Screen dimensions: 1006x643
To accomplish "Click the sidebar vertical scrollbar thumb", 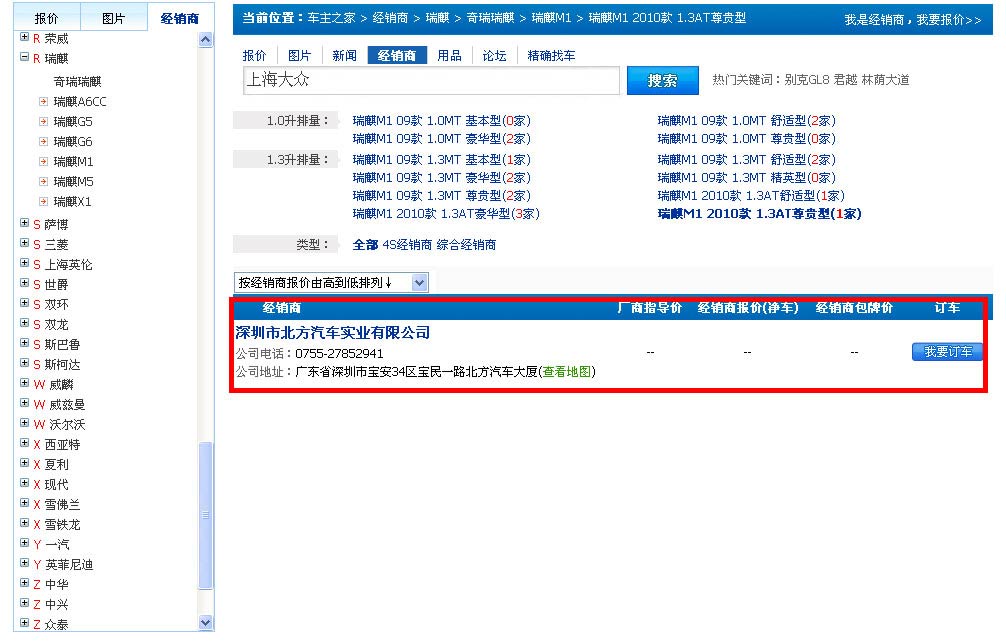I will pyautogui.click(x=205, y=515).
